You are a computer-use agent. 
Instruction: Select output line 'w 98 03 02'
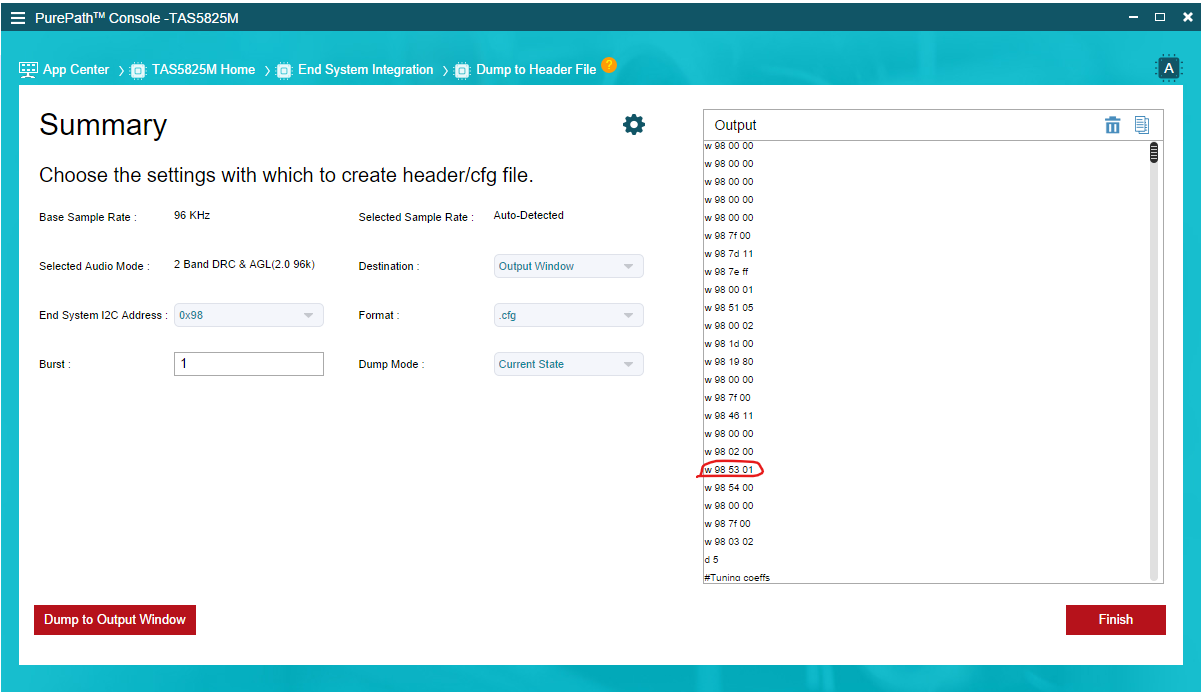click(729, 542)
